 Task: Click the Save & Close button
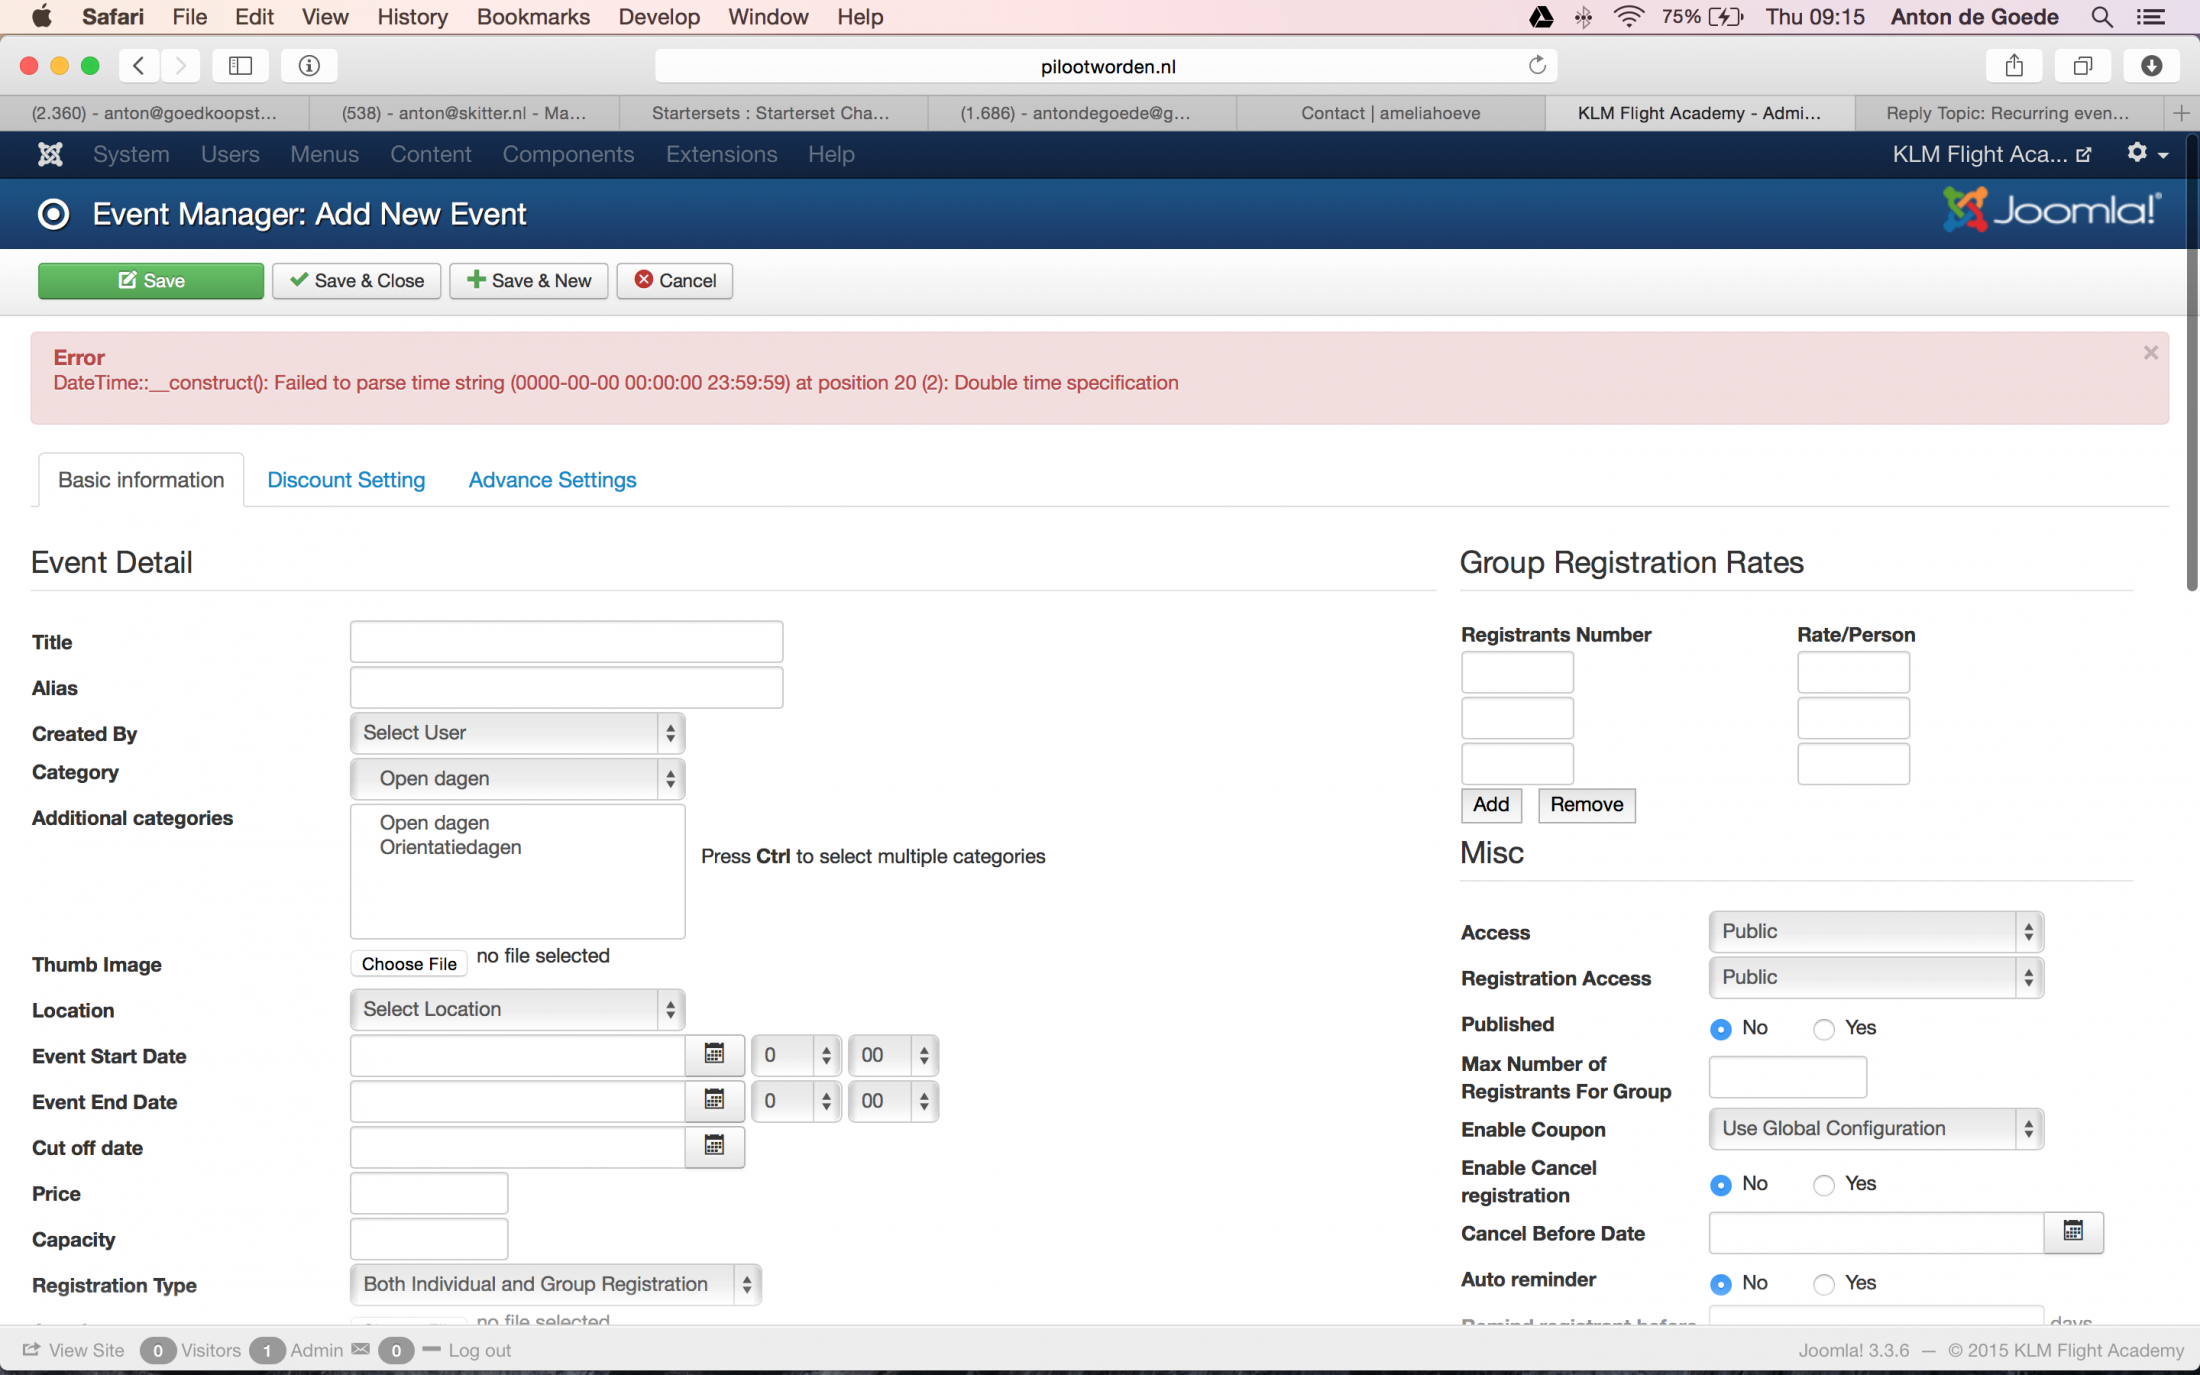(357, 281)
